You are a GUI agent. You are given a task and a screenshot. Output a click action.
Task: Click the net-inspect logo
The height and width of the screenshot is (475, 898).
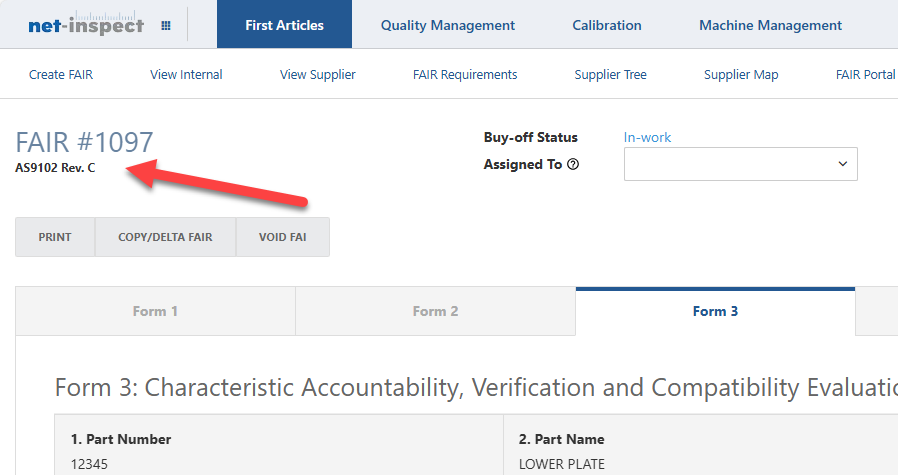coord(86,25)
